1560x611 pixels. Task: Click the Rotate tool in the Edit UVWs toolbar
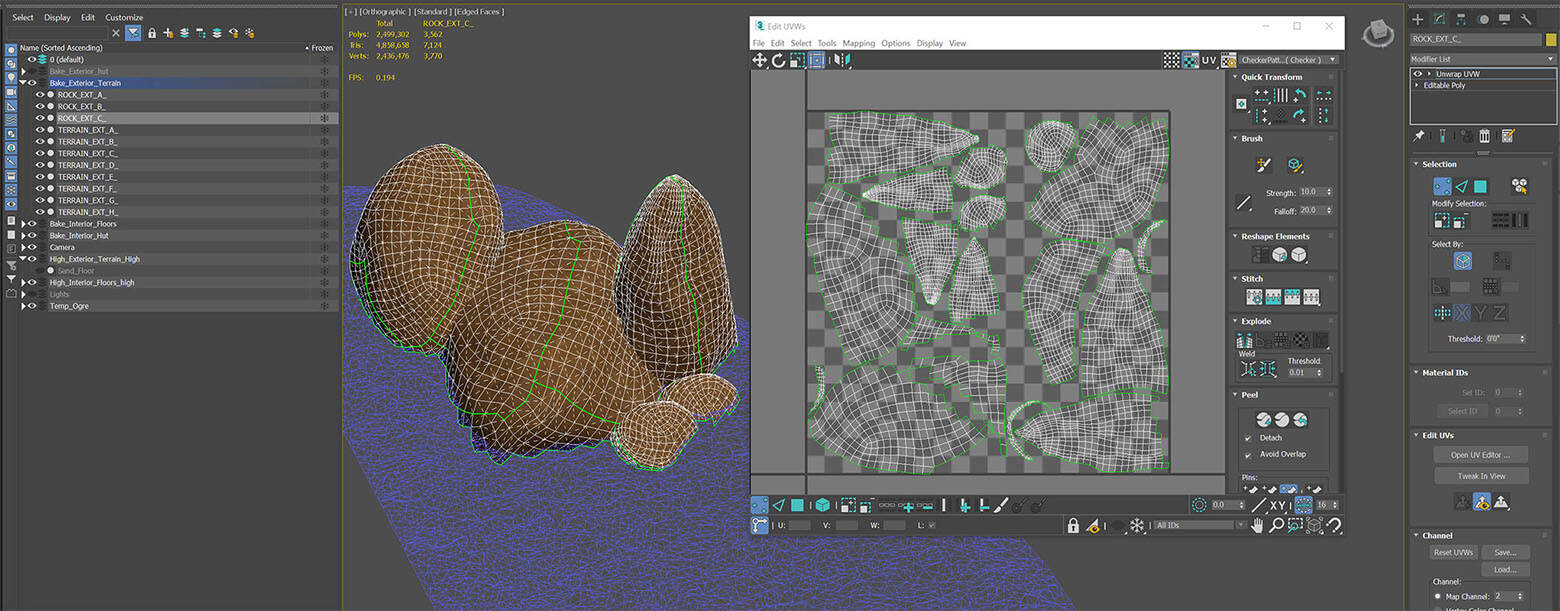(x=778, y=60)
